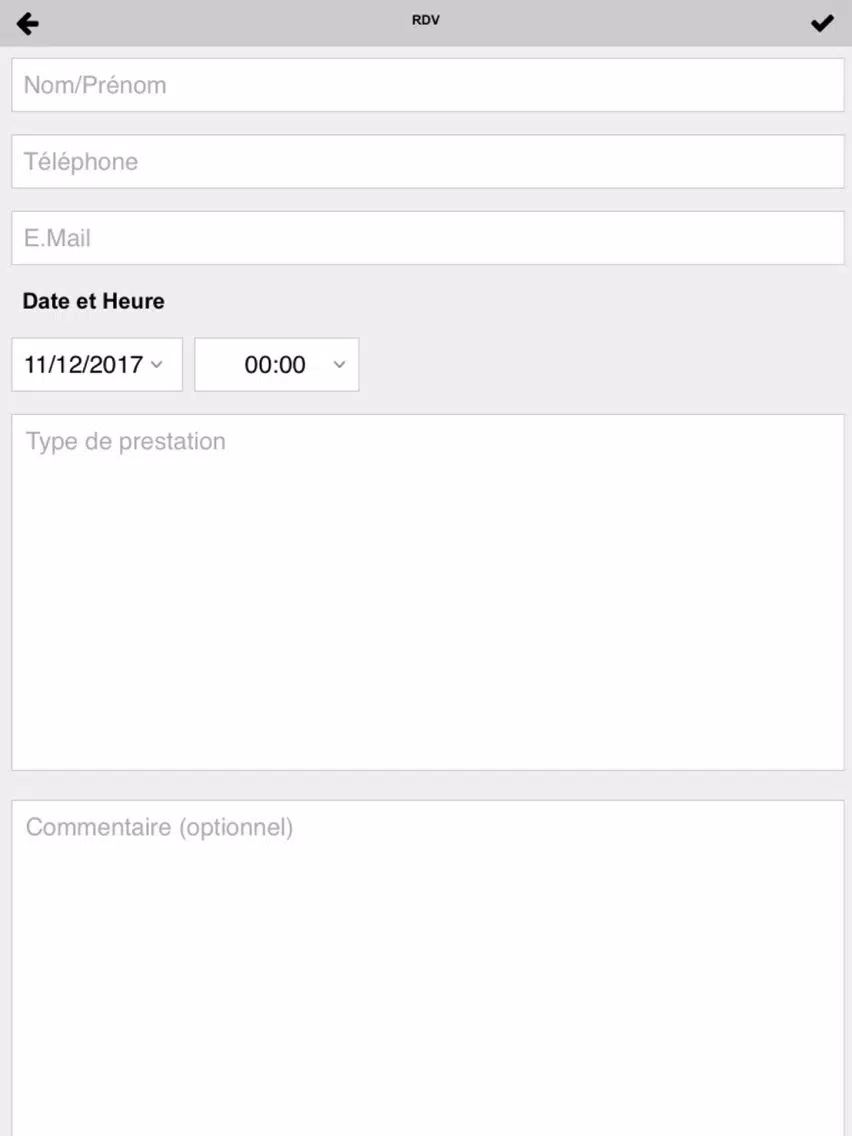Click the Nom/Prénom placeholder text

[95, 85]
